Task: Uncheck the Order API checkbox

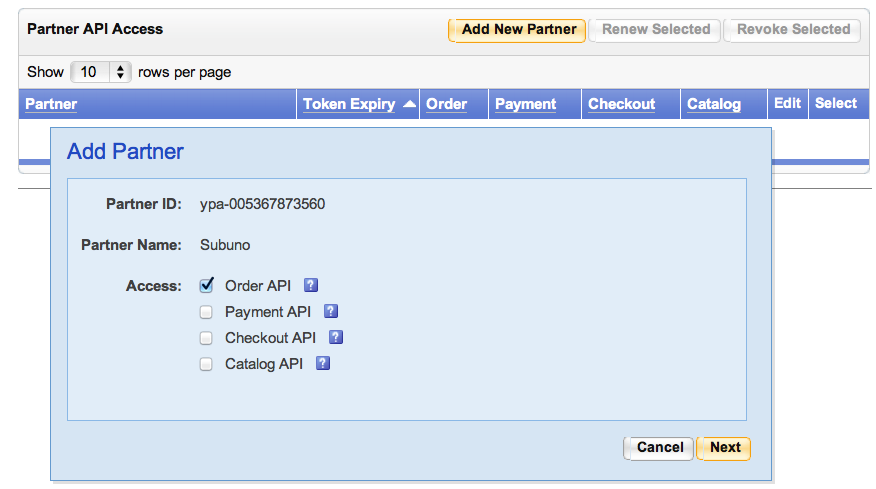Action: 207,286
